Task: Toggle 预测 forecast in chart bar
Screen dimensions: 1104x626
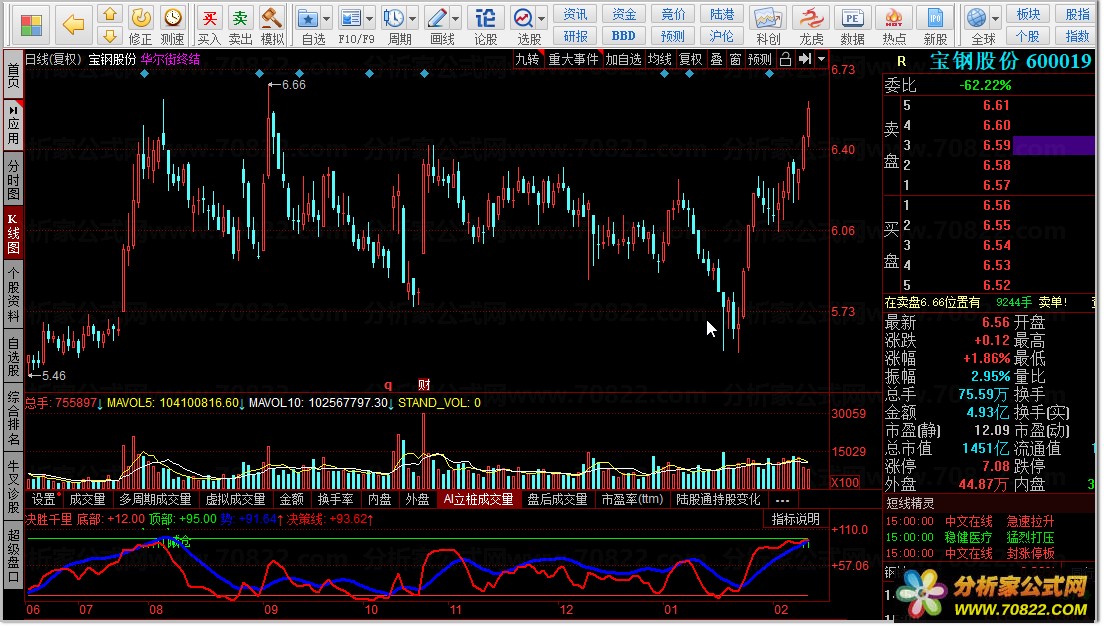Action: (x=760, y=60)
